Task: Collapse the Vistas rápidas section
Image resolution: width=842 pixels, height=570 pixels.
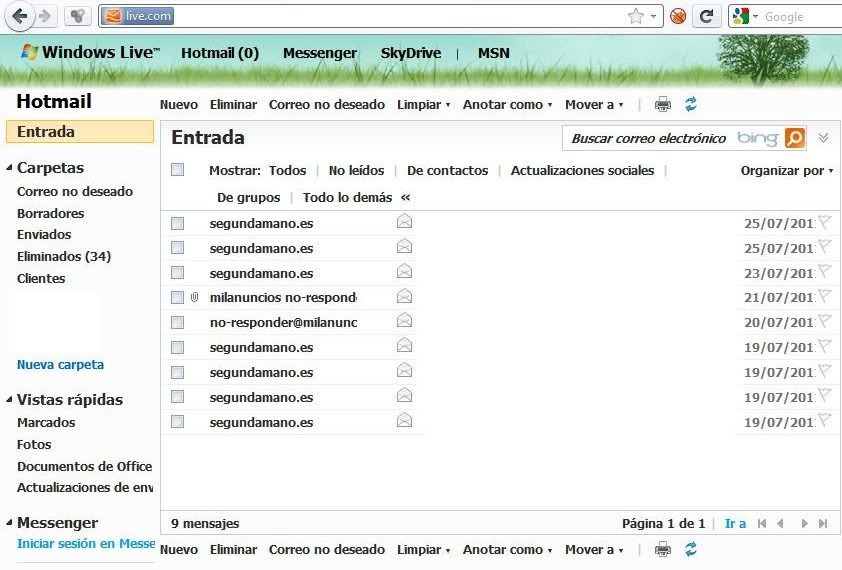Action: 9,400
